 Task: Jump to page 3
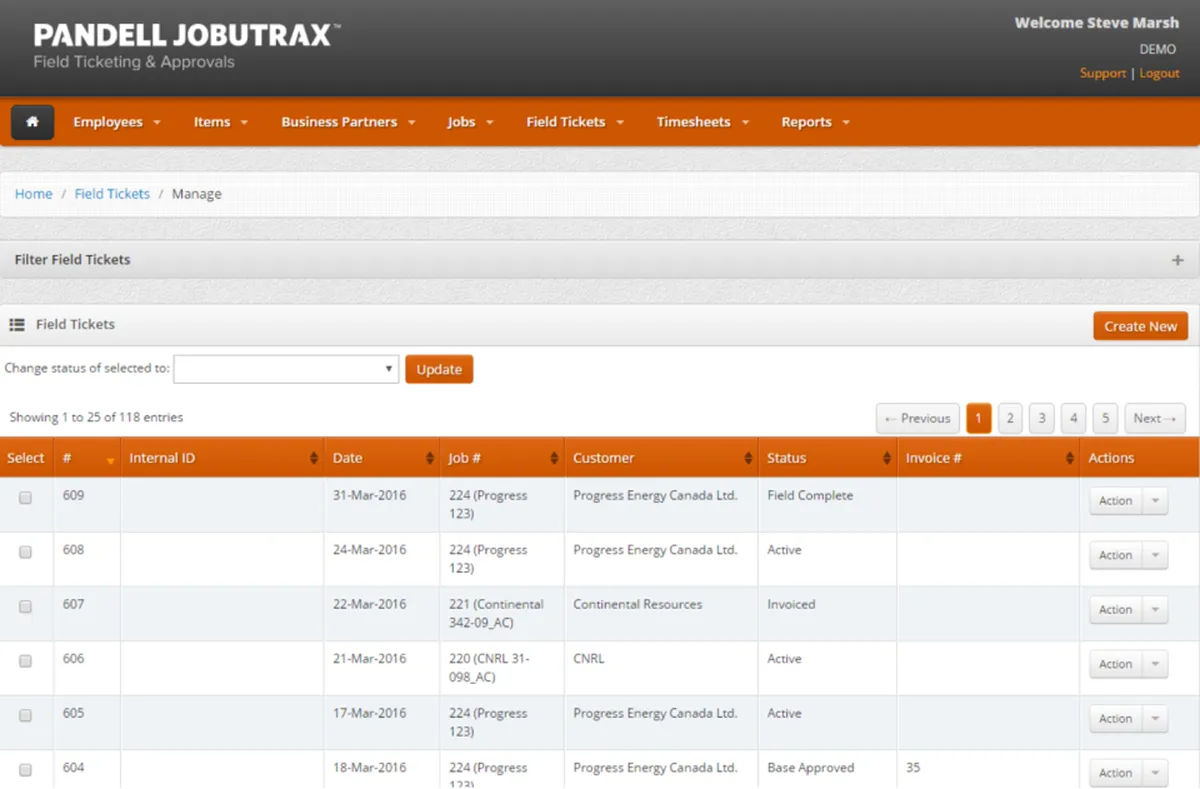(x=1042, y=418)
